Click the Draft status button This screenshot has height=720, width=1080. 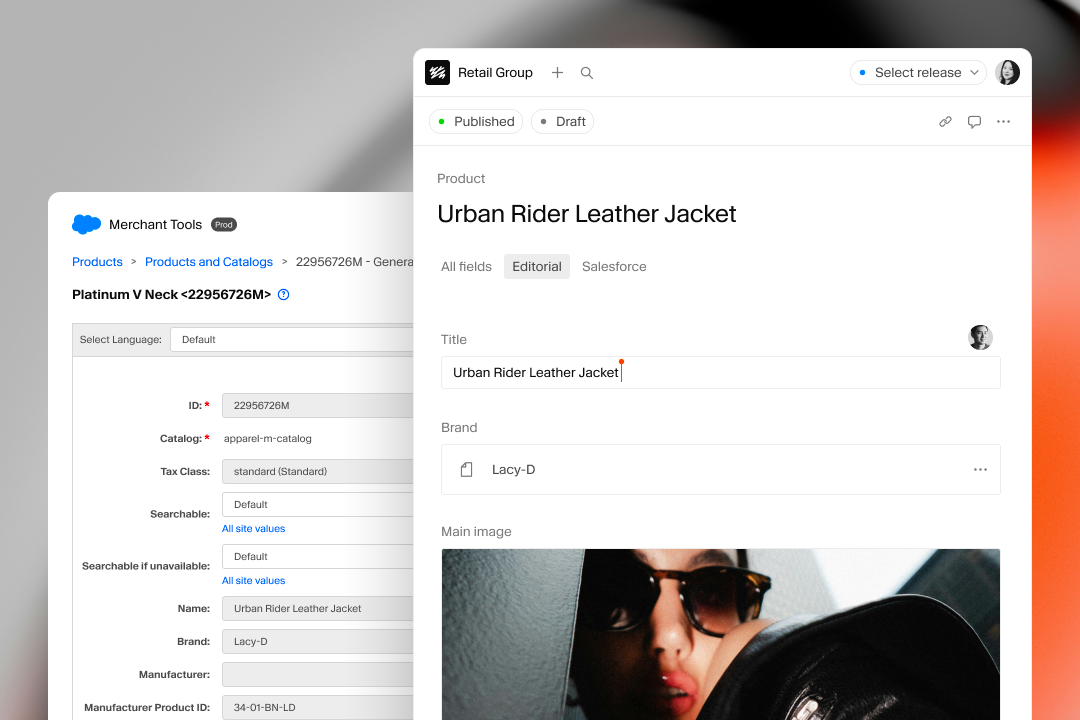click(x=562, y=121)
